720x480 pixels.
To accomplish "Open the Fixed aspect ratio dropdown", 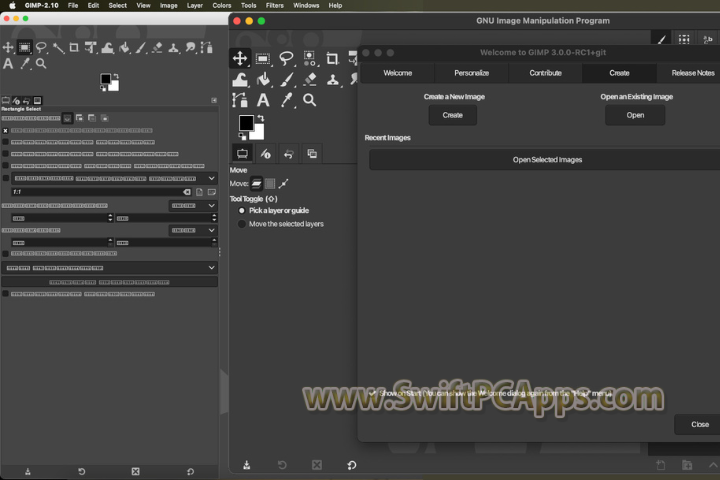I will click(x=114, y=178).
